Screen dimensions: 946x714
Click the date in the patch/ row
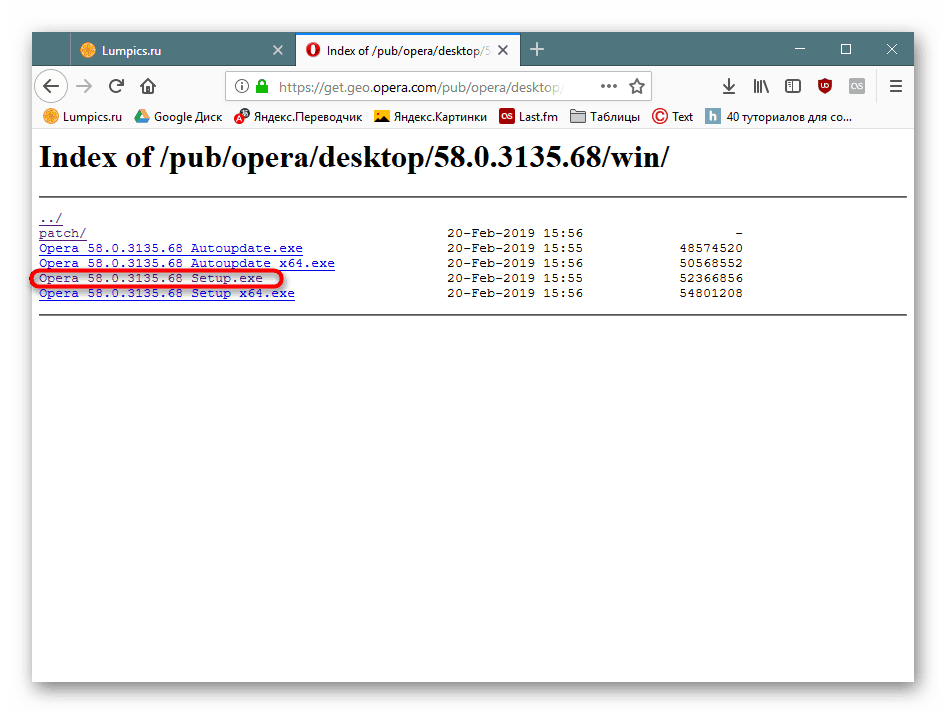[x=515, y=233]
